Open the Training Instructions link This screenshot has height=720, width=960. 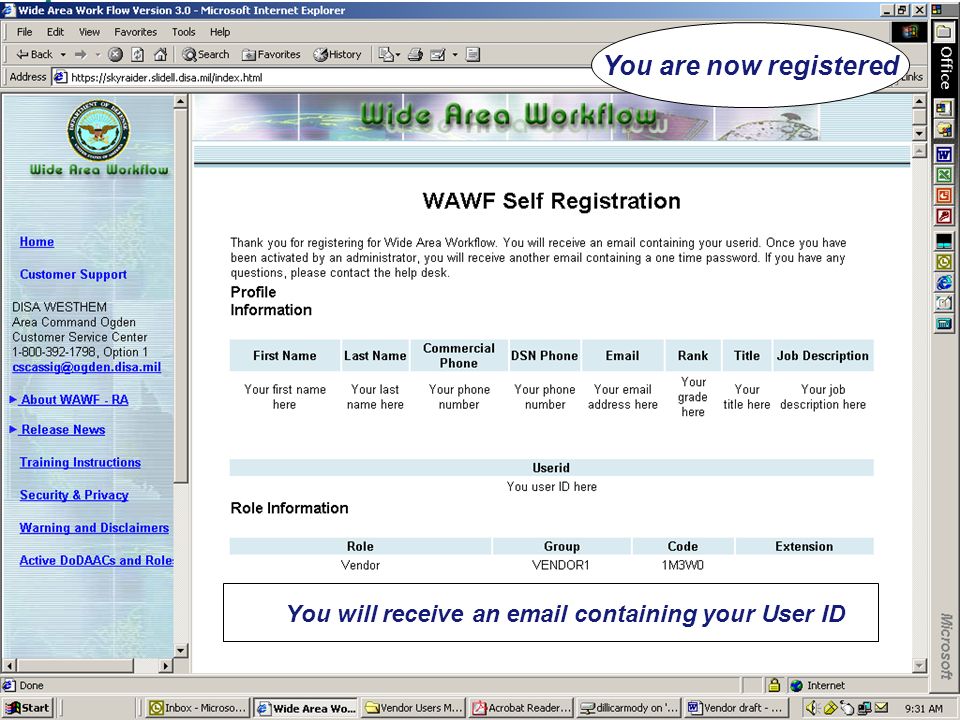[x=80, y=462]
